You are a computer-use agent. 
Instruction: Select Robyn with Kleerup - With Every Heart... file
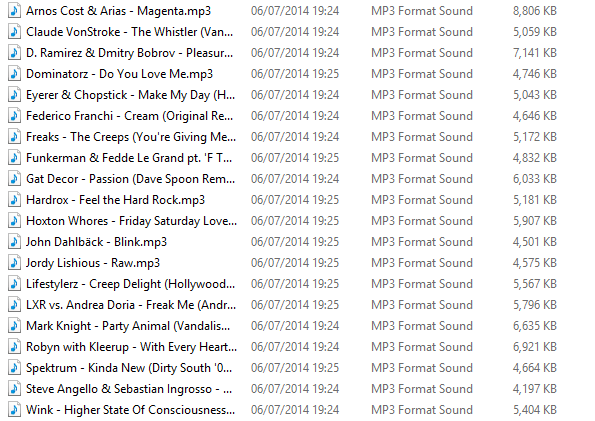pyautogui.click(x=131, y=347)
